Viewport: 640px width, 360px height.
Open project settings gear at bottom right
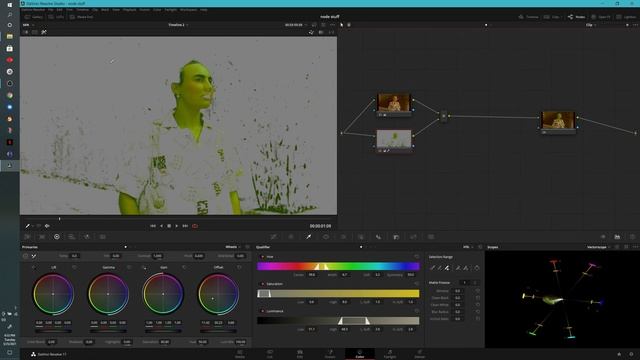pyautogui.click(x=631, y=354)
